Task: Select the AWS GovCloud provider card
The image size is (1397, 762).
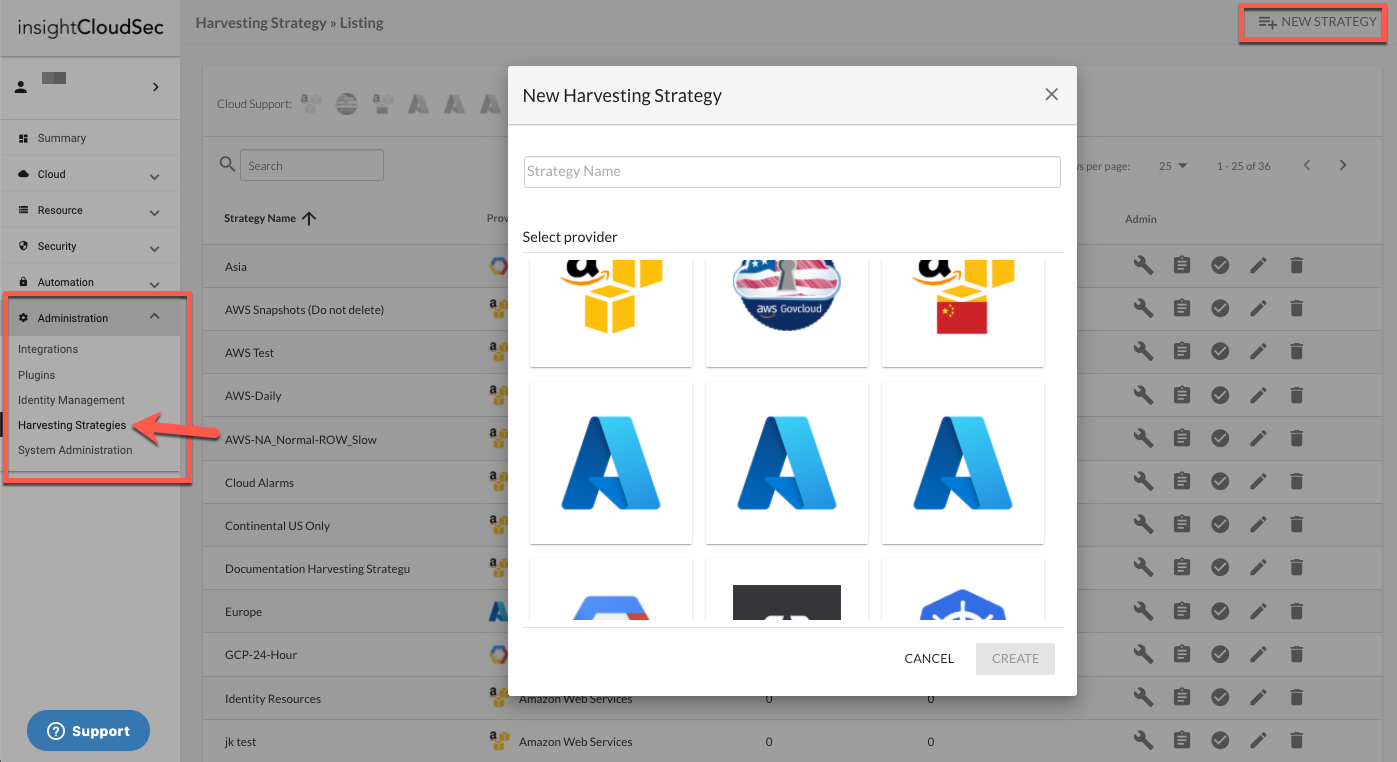Action: (x=787, y=312)
